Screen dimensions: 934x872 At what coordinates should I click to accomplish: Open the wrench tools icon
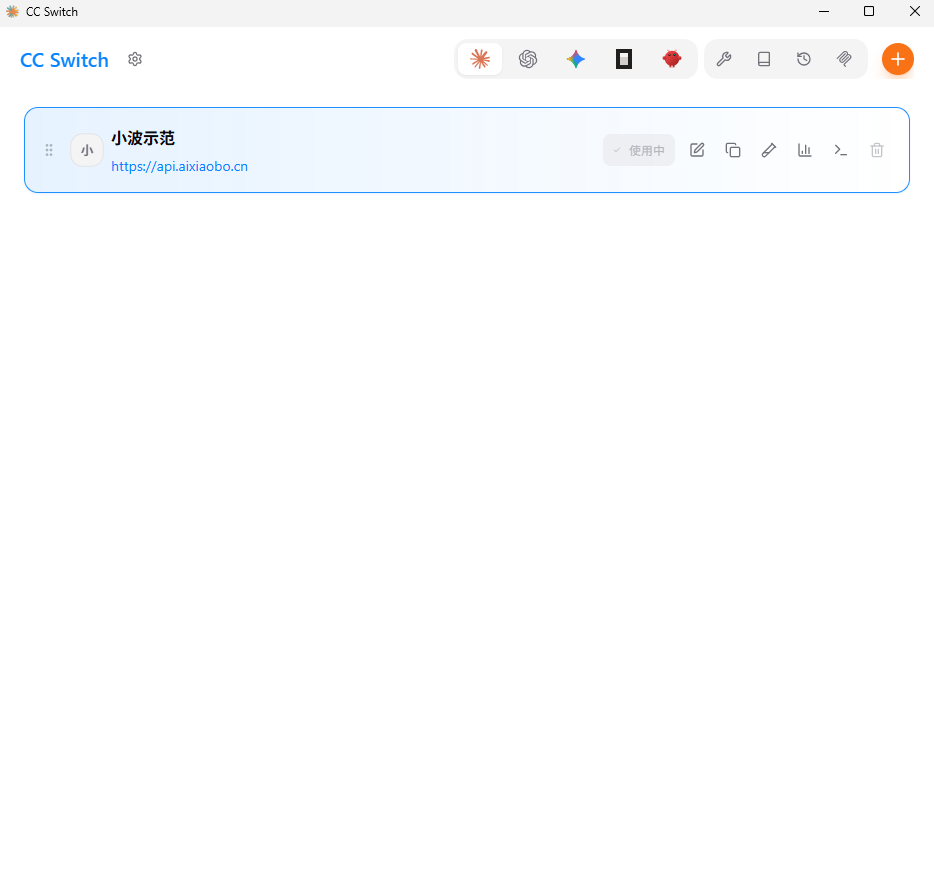point(724,59)
